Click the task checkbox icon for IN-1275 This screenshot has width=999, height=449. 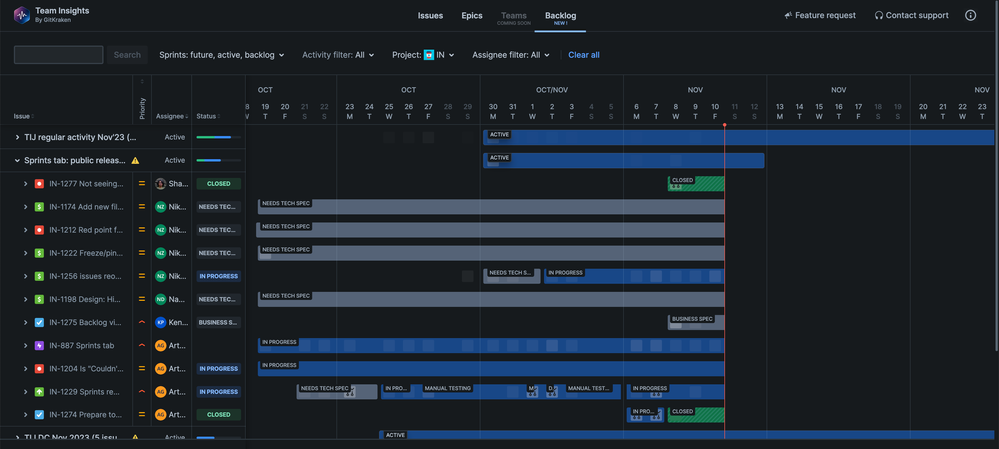pyautogui.click(x=39, y=322)
